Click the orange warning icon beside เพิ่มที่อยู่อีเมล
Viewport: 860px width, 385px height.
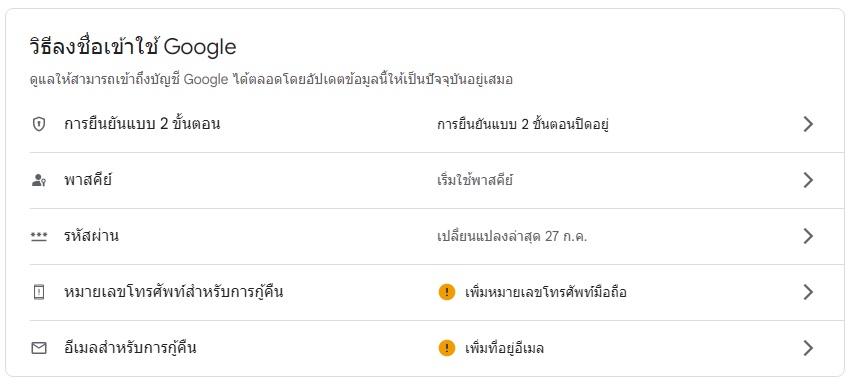click(x=447, y=348)
